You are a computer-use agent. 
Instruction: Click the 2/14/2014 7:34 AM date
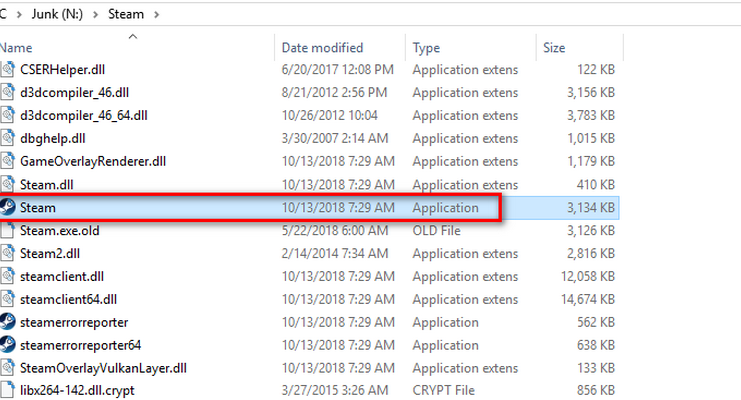pos(335,253)
